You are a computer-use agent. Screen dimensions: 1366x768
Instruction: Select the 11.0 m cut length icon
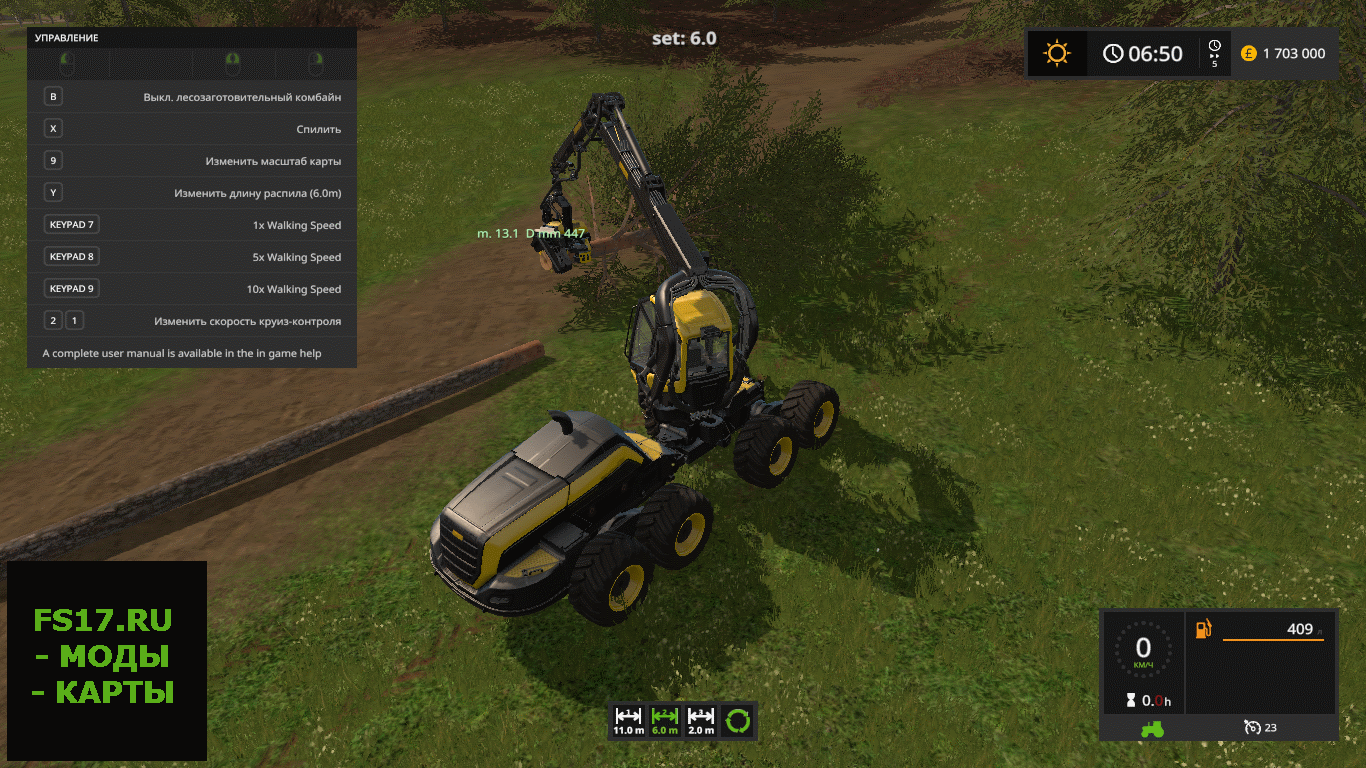click(x=628, y=720)
